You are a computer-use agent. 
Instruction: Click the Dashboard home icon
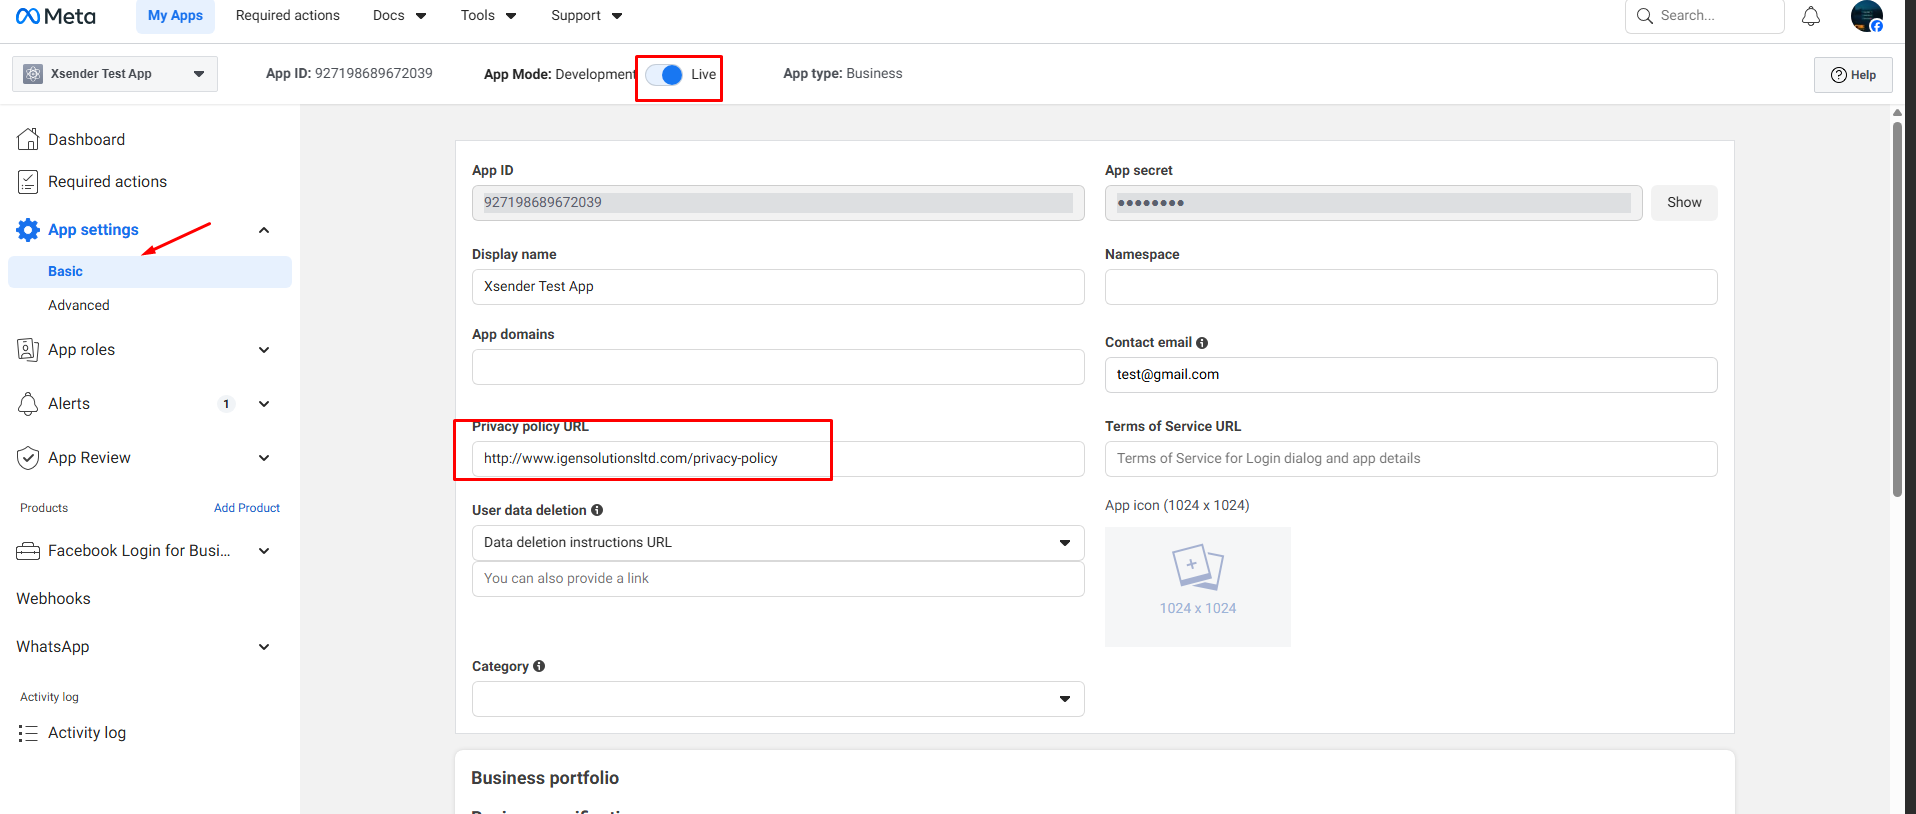coord(28,139)
